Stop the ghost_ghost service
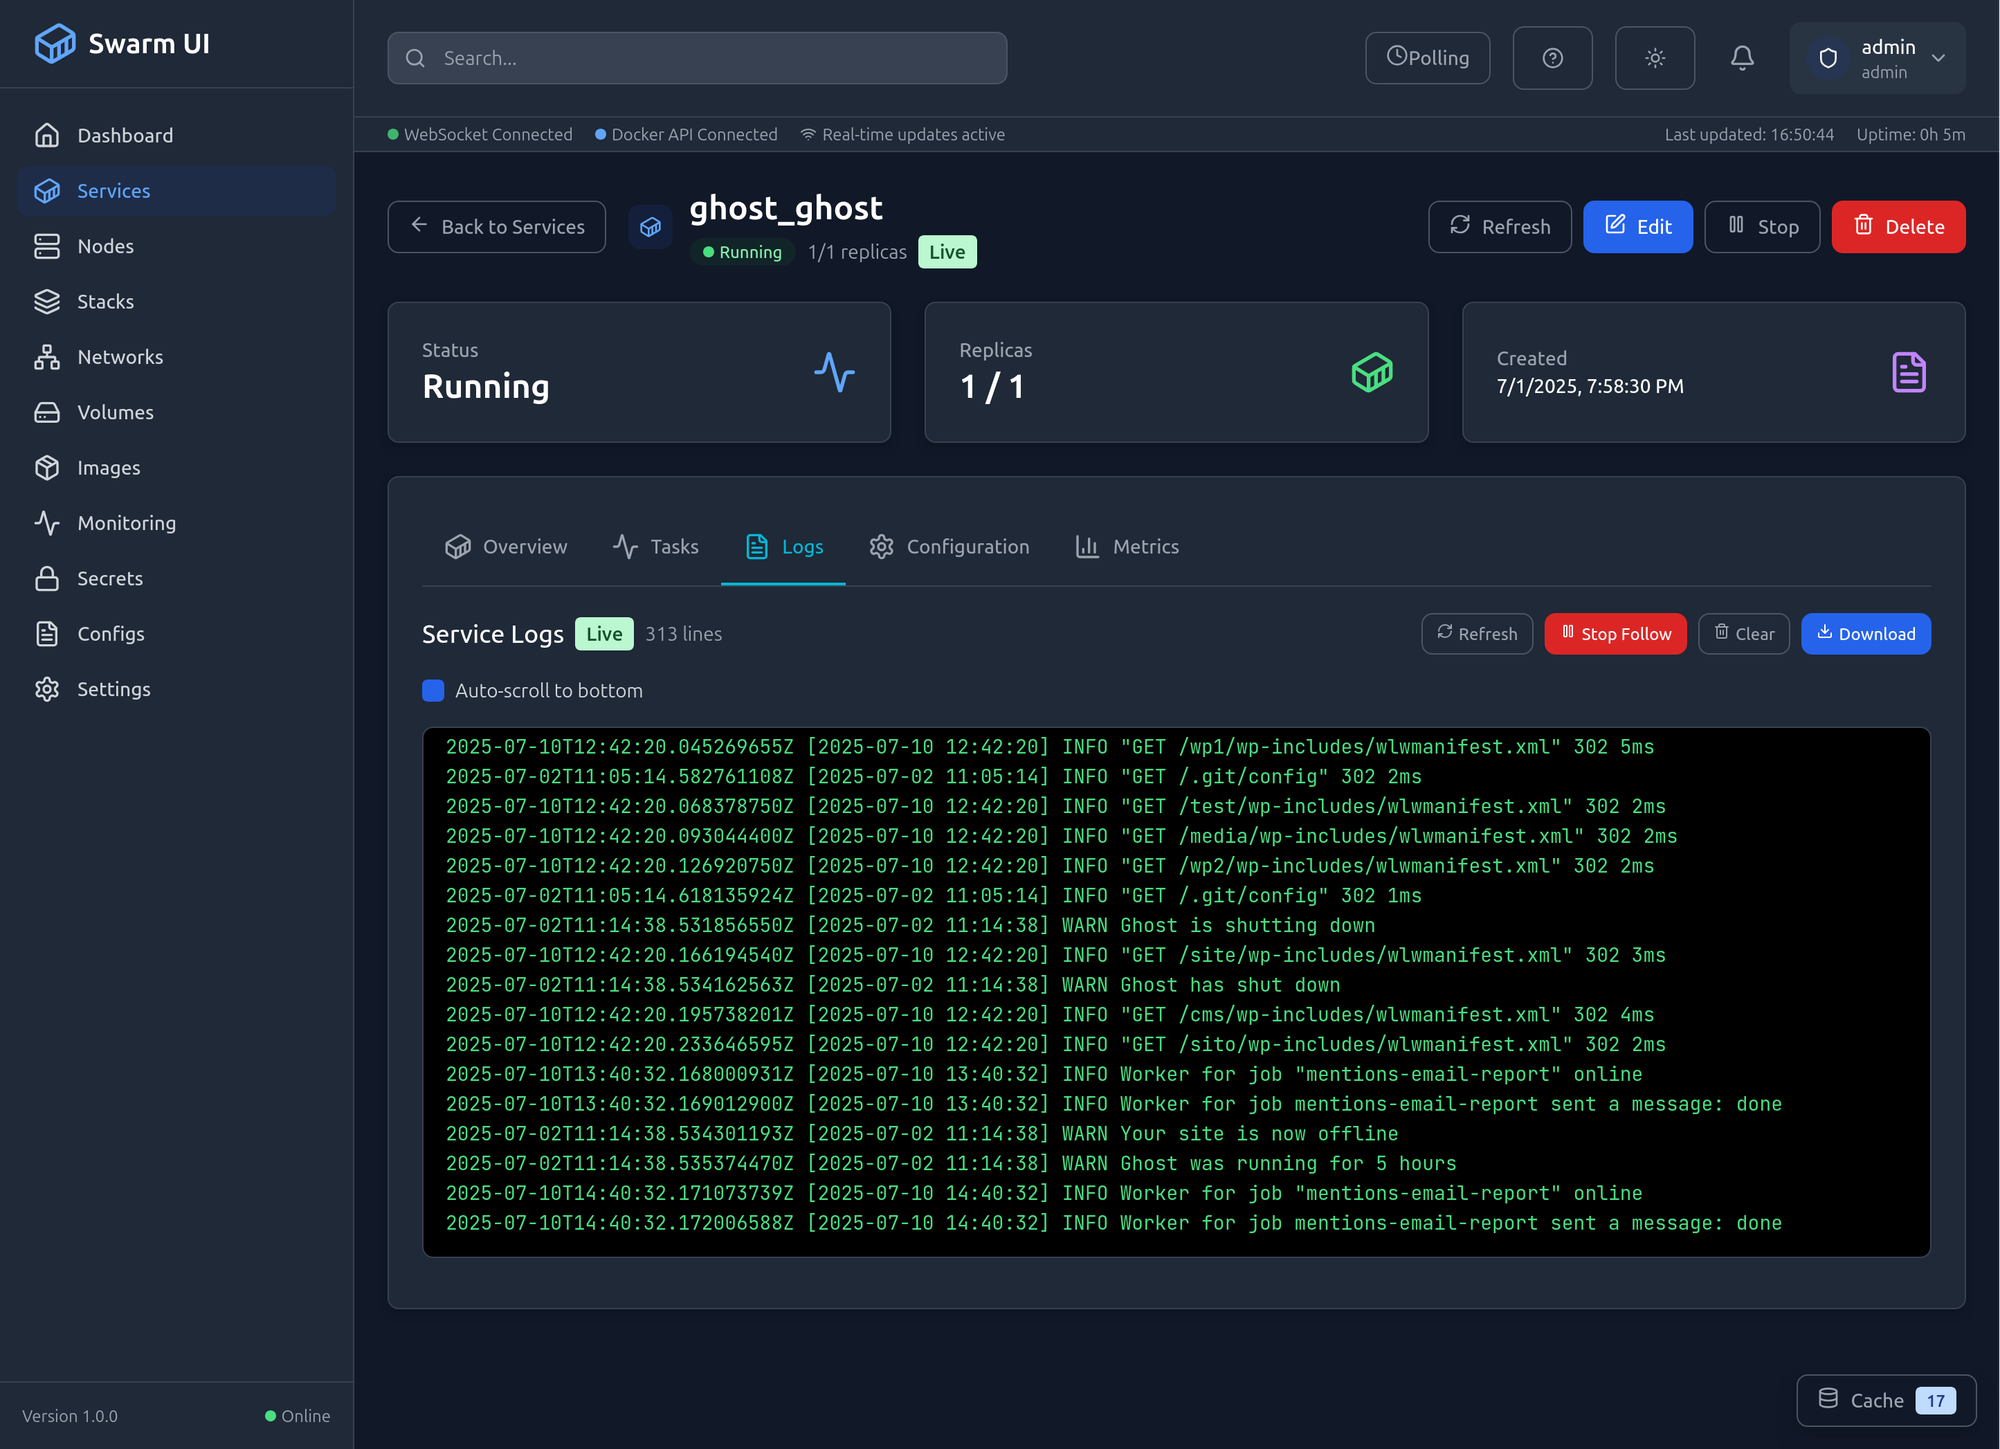2000x1449 pixels. [1762, 227]
